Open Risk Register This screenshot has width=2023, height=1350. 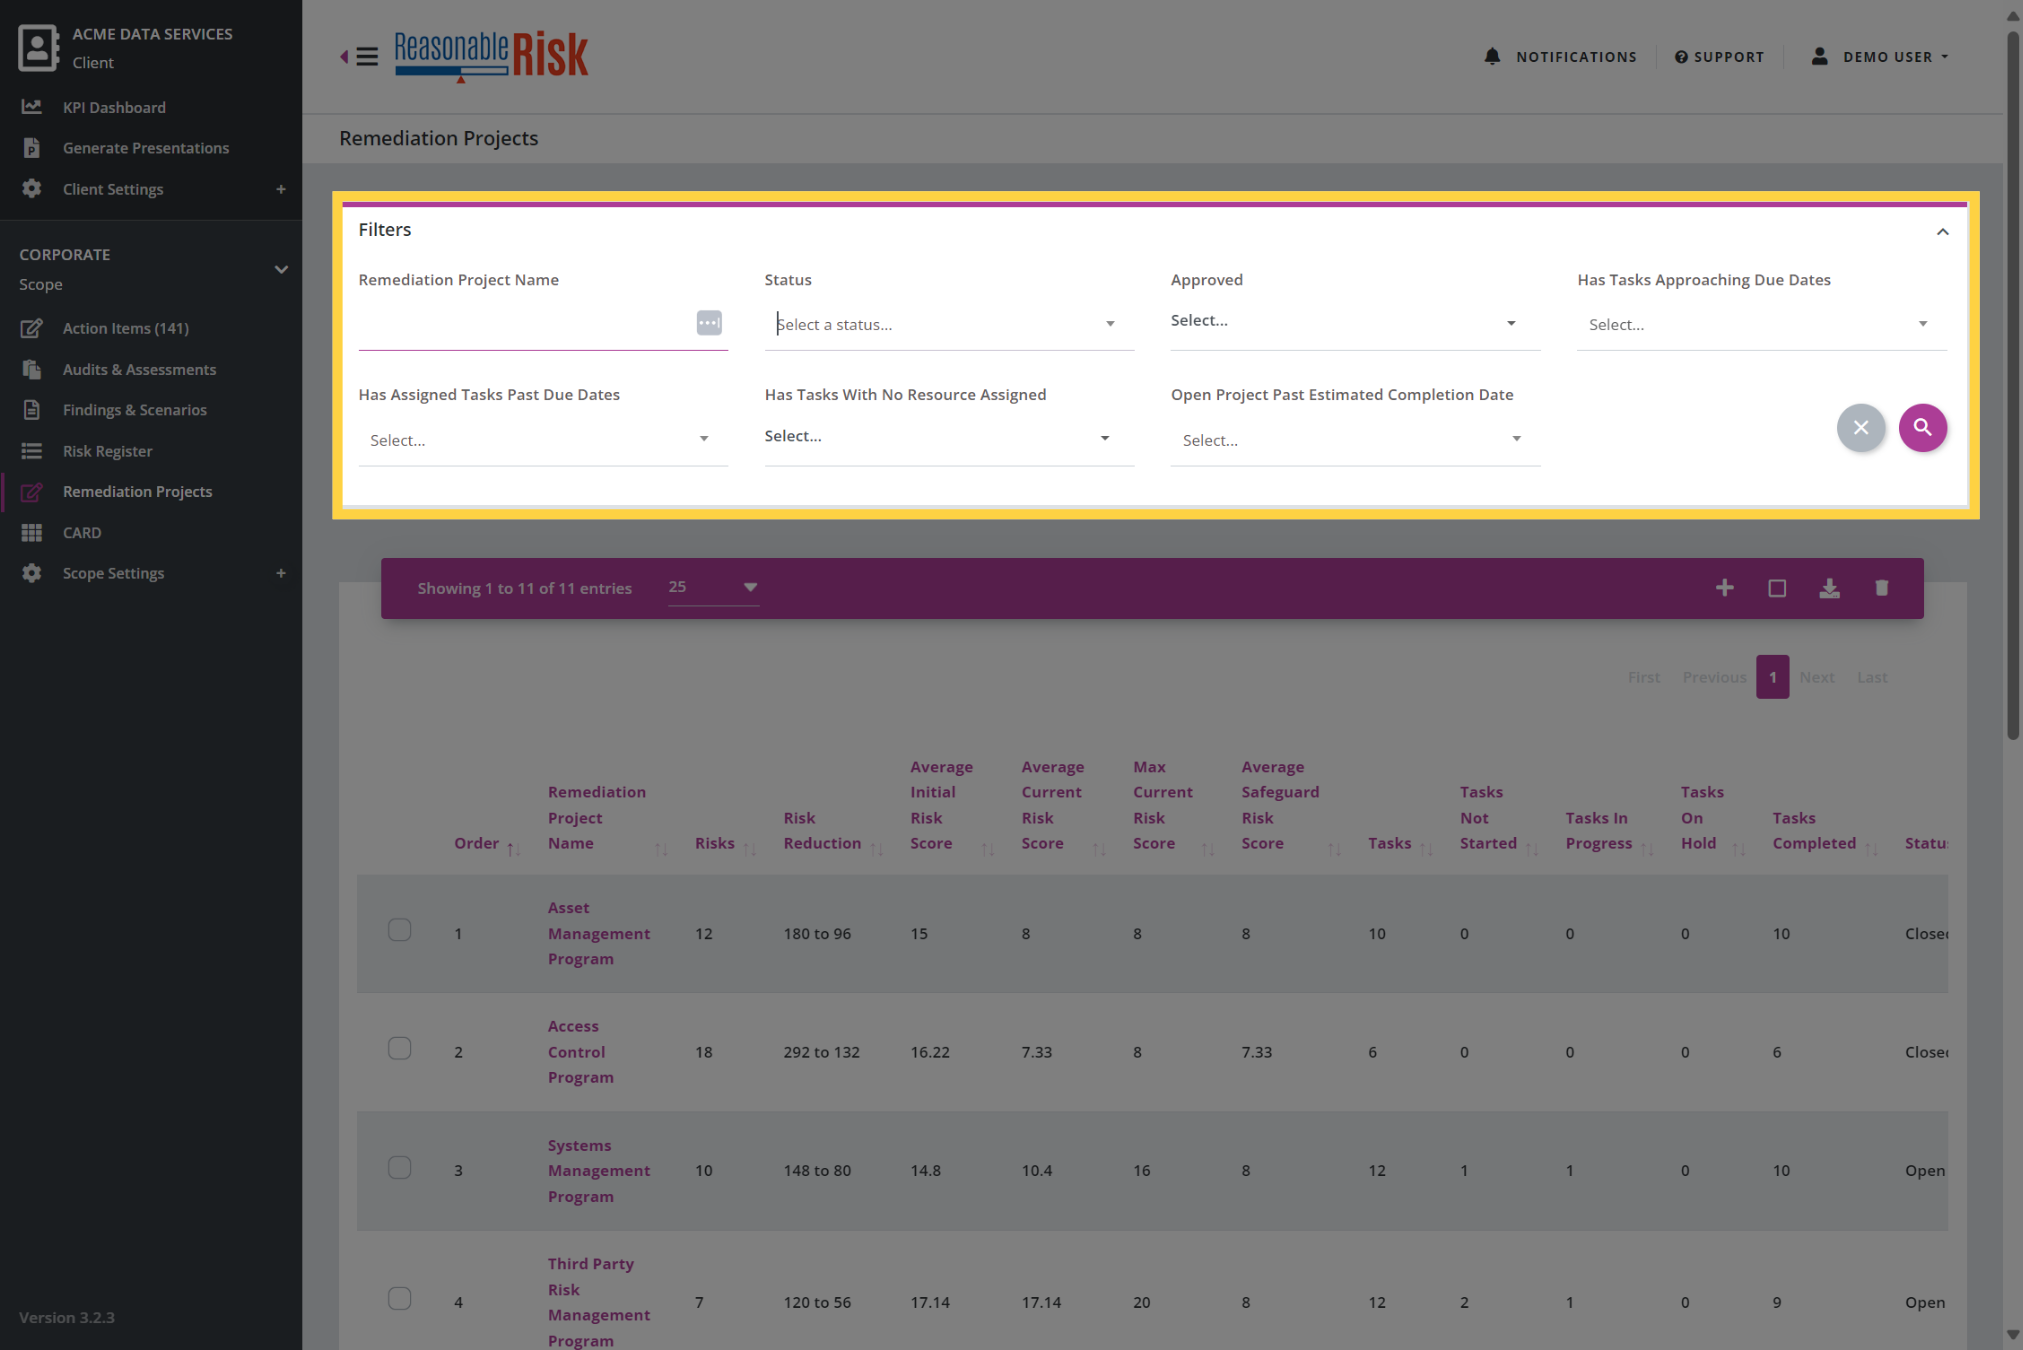tap(107, 451)
